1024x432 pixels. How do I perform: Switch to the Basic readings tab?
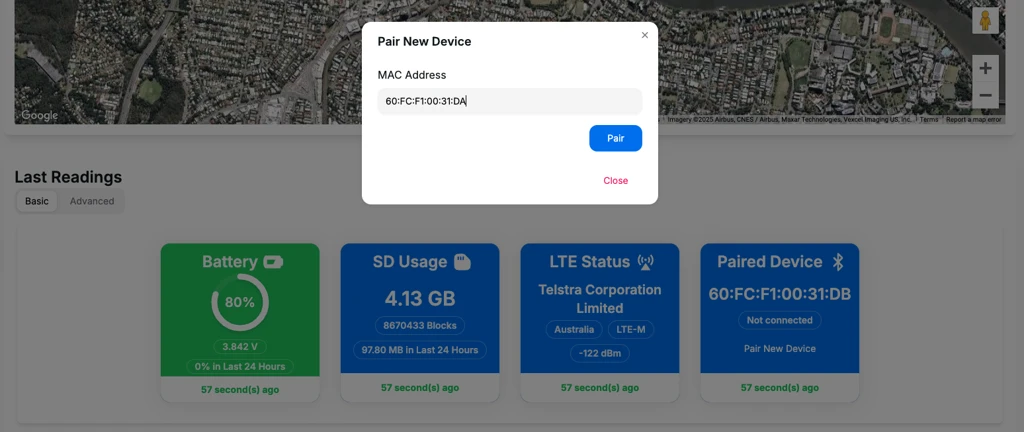coord(37,201)
